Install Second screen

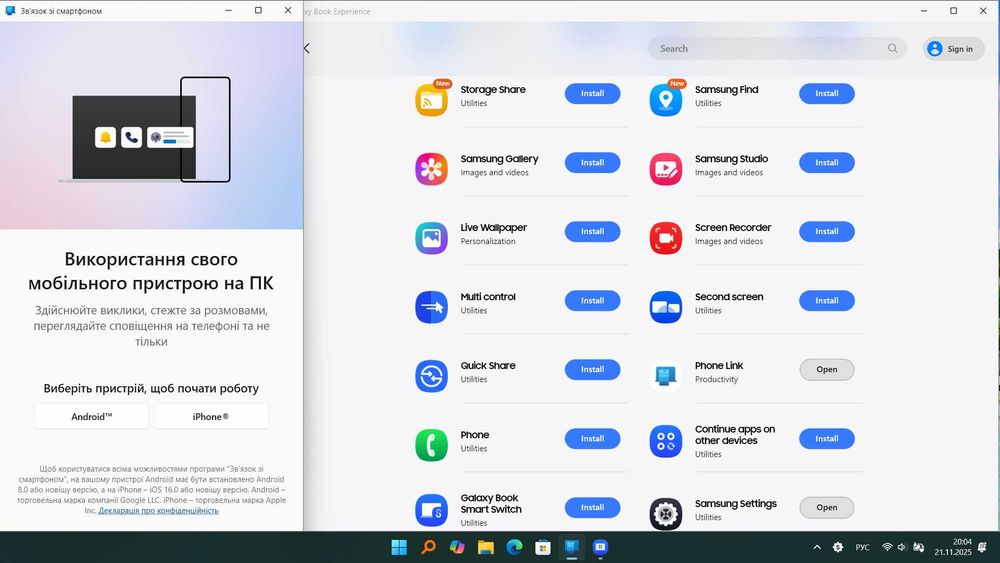click(827, 300)
